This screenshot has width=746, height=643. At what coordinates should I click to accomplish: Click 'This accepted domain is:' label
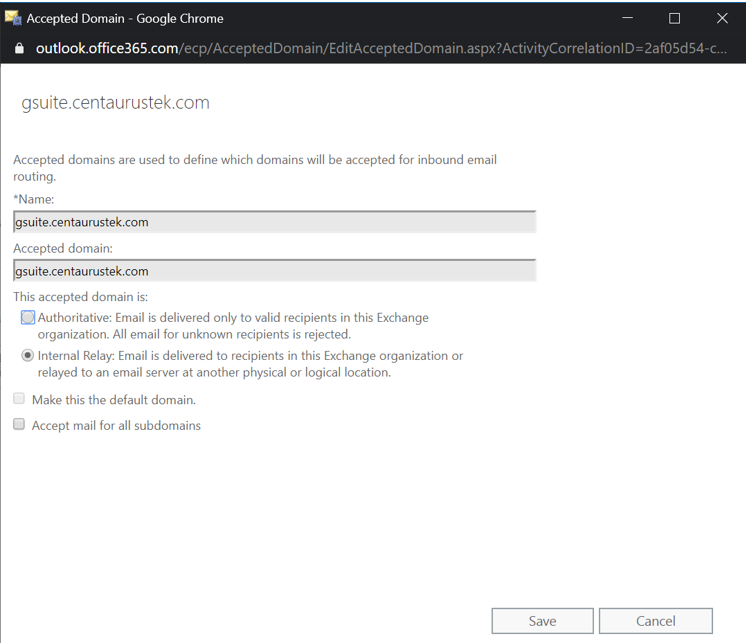coord(81,297)
